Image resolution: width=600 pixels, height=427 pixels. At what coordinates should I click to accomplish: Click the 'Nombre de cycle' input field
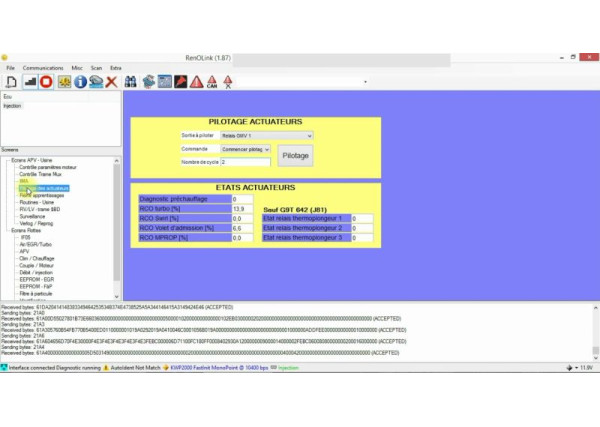pyautogui.click(x=244, y=161)
